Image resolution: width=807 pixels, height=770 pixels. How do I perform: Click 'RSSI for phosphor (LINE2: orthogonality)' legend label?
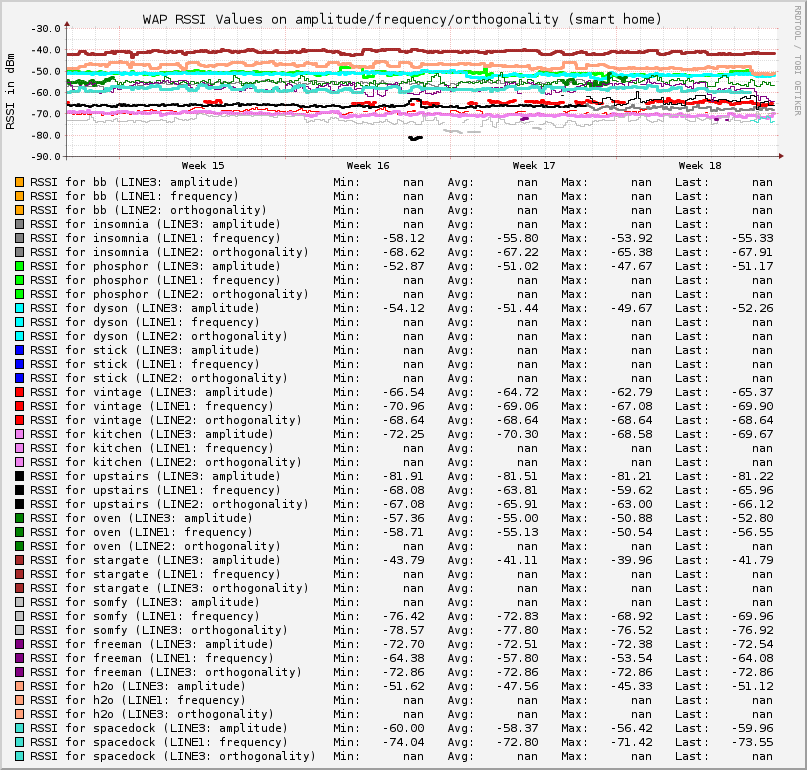tap(169, 294)
